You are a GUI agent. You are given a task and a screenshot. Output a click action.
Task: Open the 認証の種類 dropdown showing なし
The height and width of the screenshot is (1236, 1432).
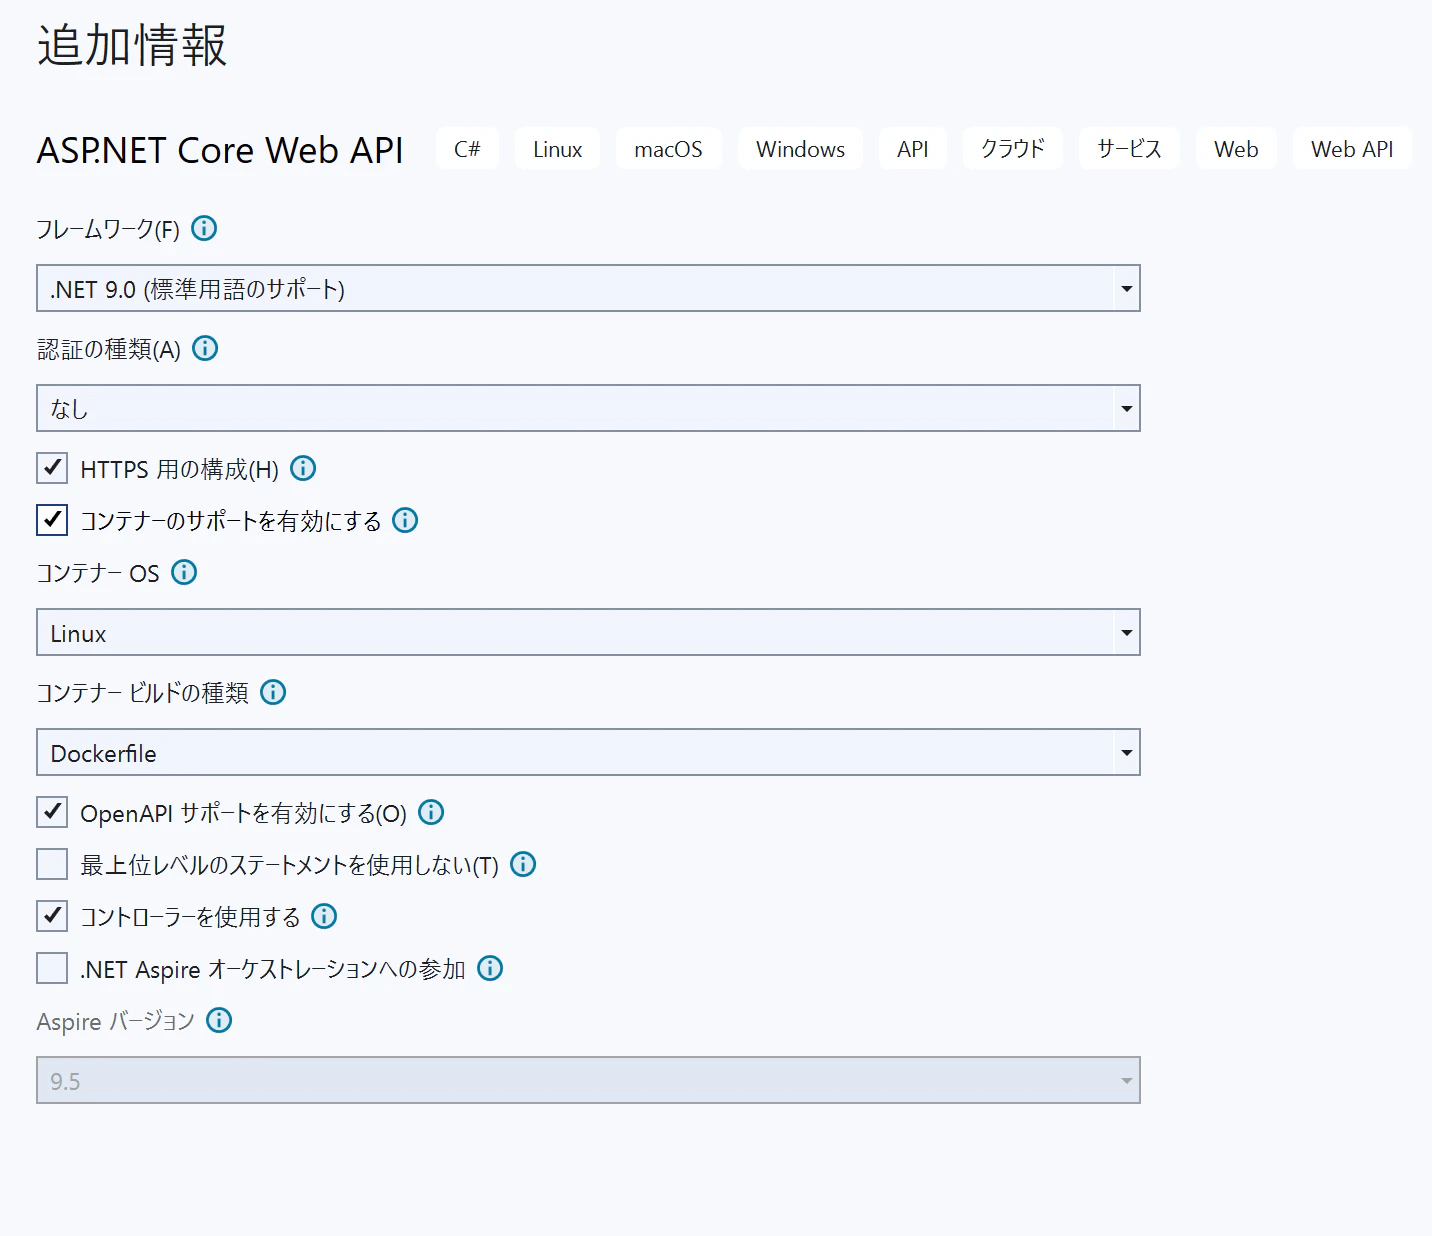point(588,408)
